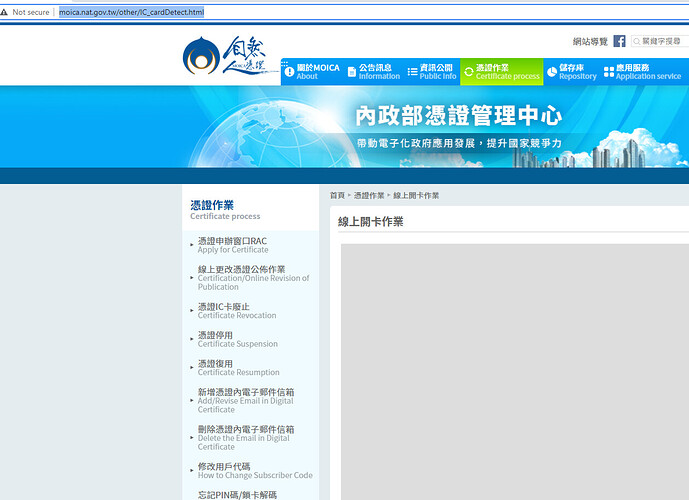Open Apply for Certificate sidebar link
This screenshot has height=500, width=689.
click(x=233, y=245)
